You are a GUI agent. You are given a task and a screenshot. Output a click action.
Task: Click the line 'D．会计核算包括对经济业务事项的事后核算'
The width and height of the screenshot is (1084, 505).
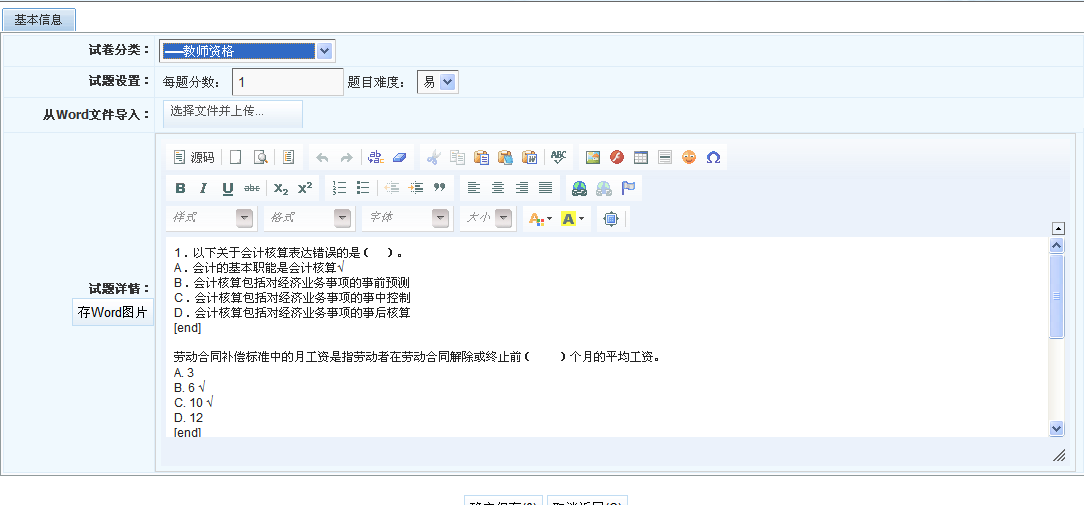[x=292, y=313]
